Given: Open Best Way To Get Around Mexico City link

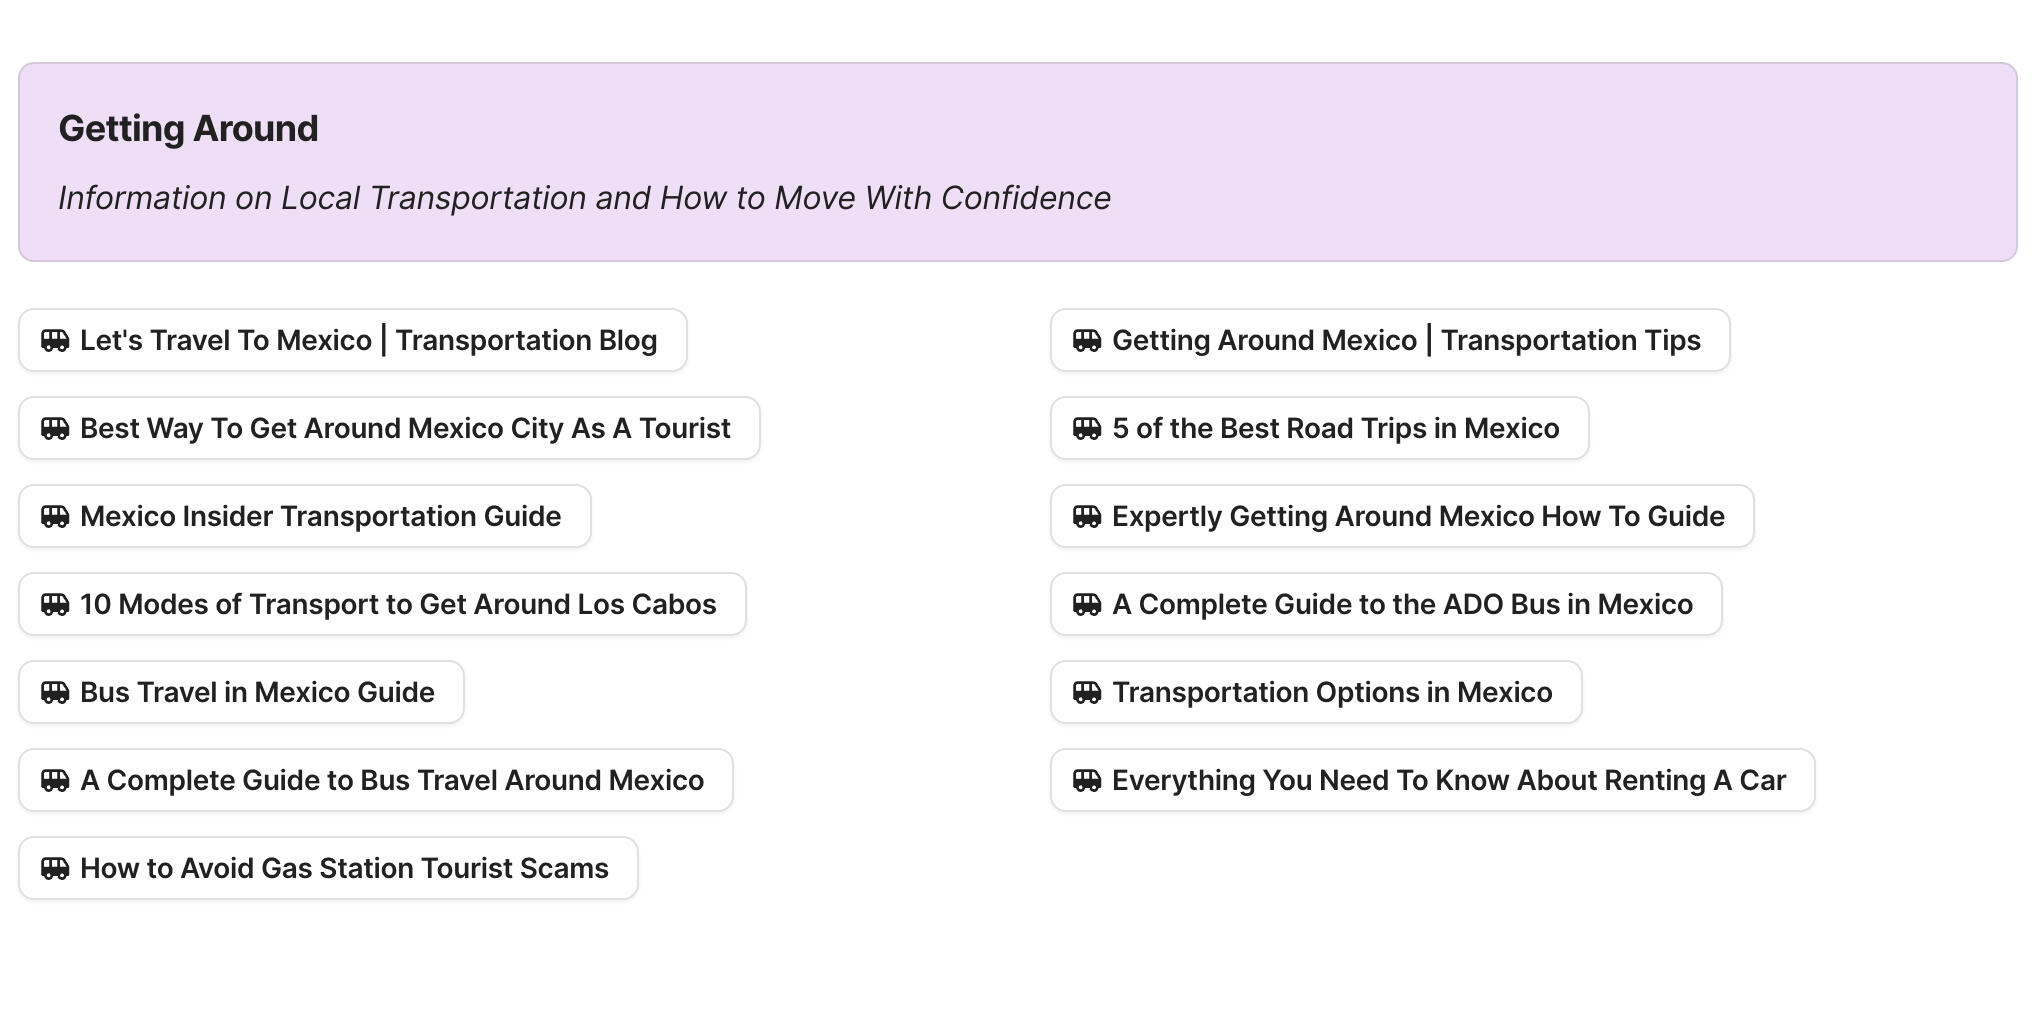Looking at the screenshot, I should click(x=405, y=429).
